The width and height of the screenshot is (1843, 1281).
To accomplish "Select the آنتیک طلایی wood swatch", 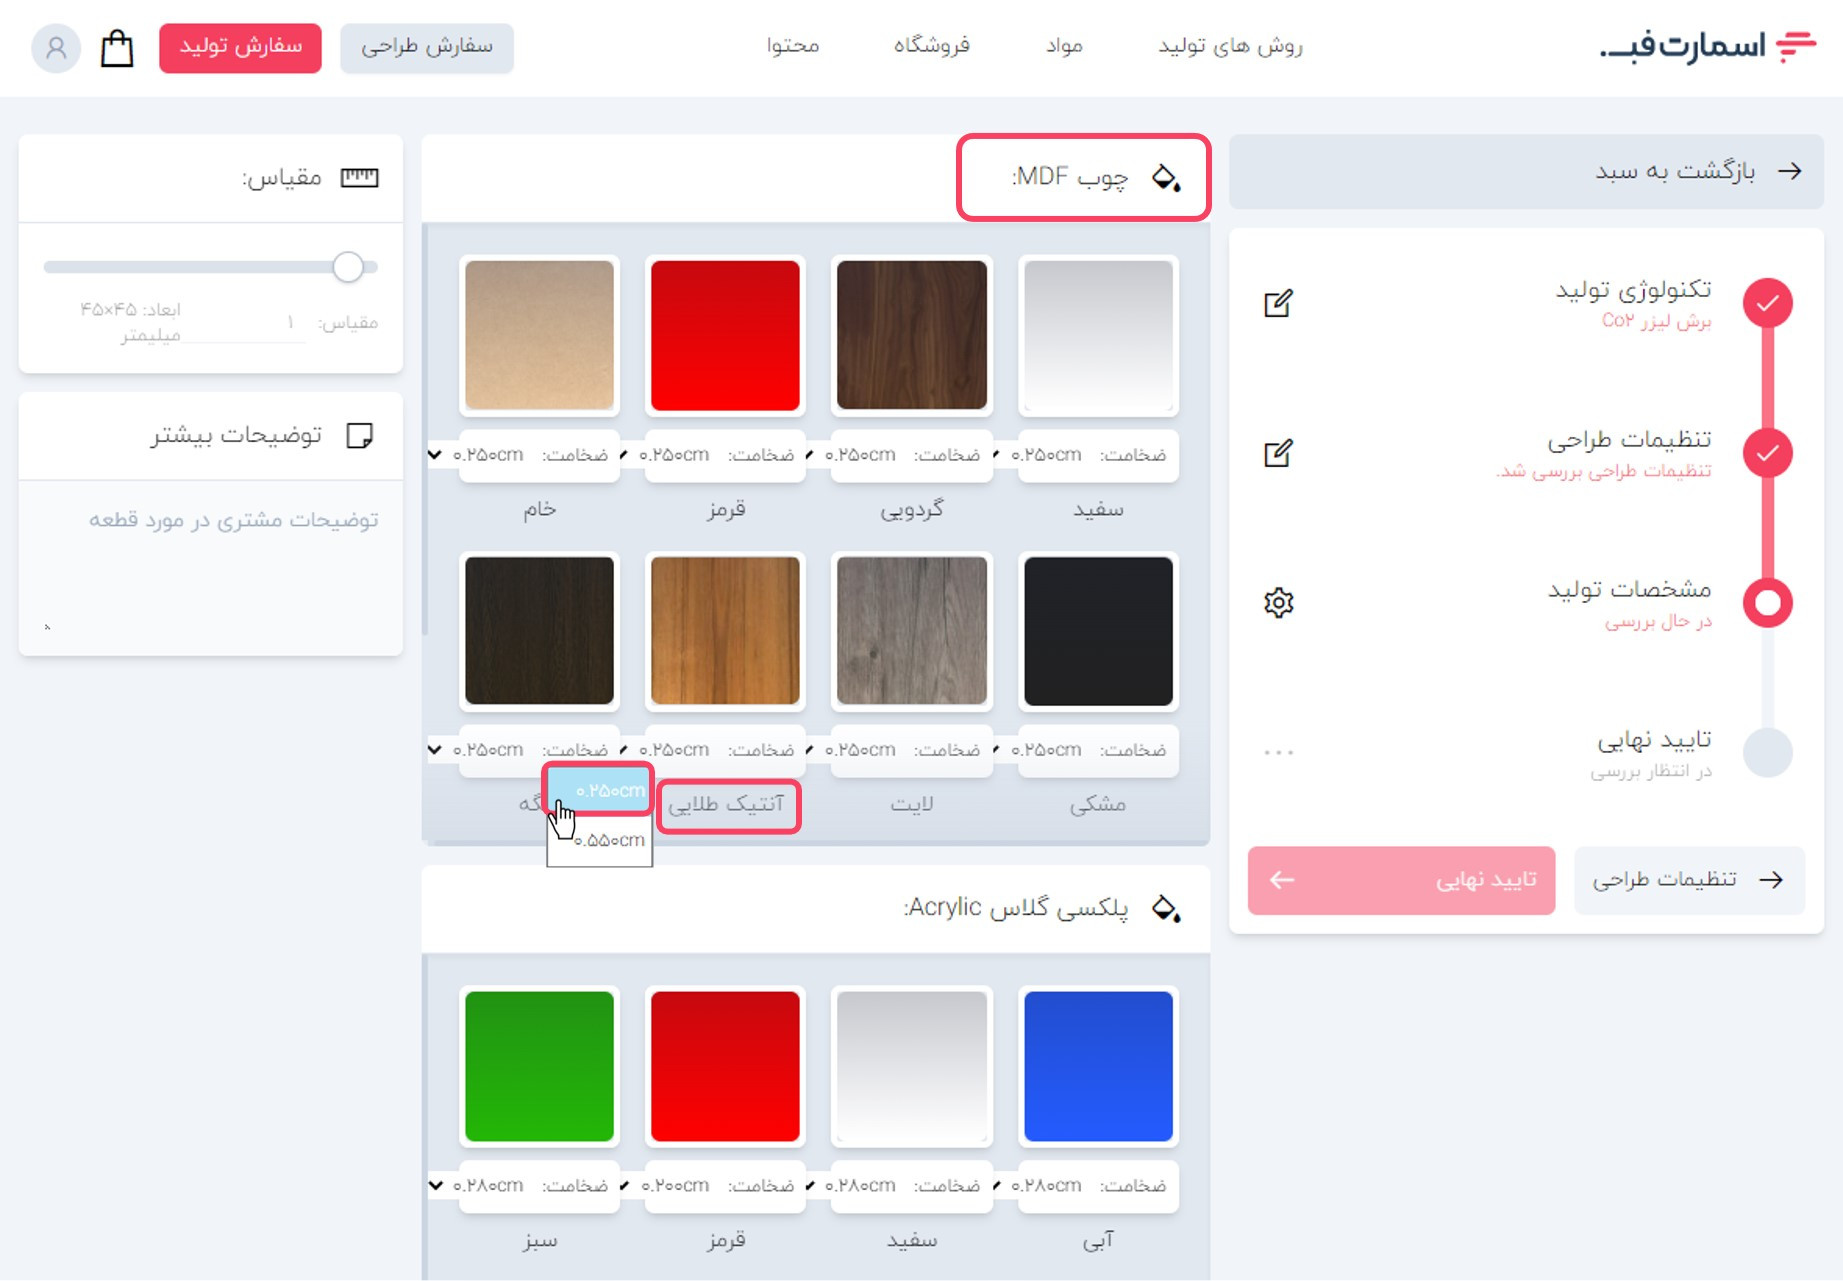I will [725, 631].
